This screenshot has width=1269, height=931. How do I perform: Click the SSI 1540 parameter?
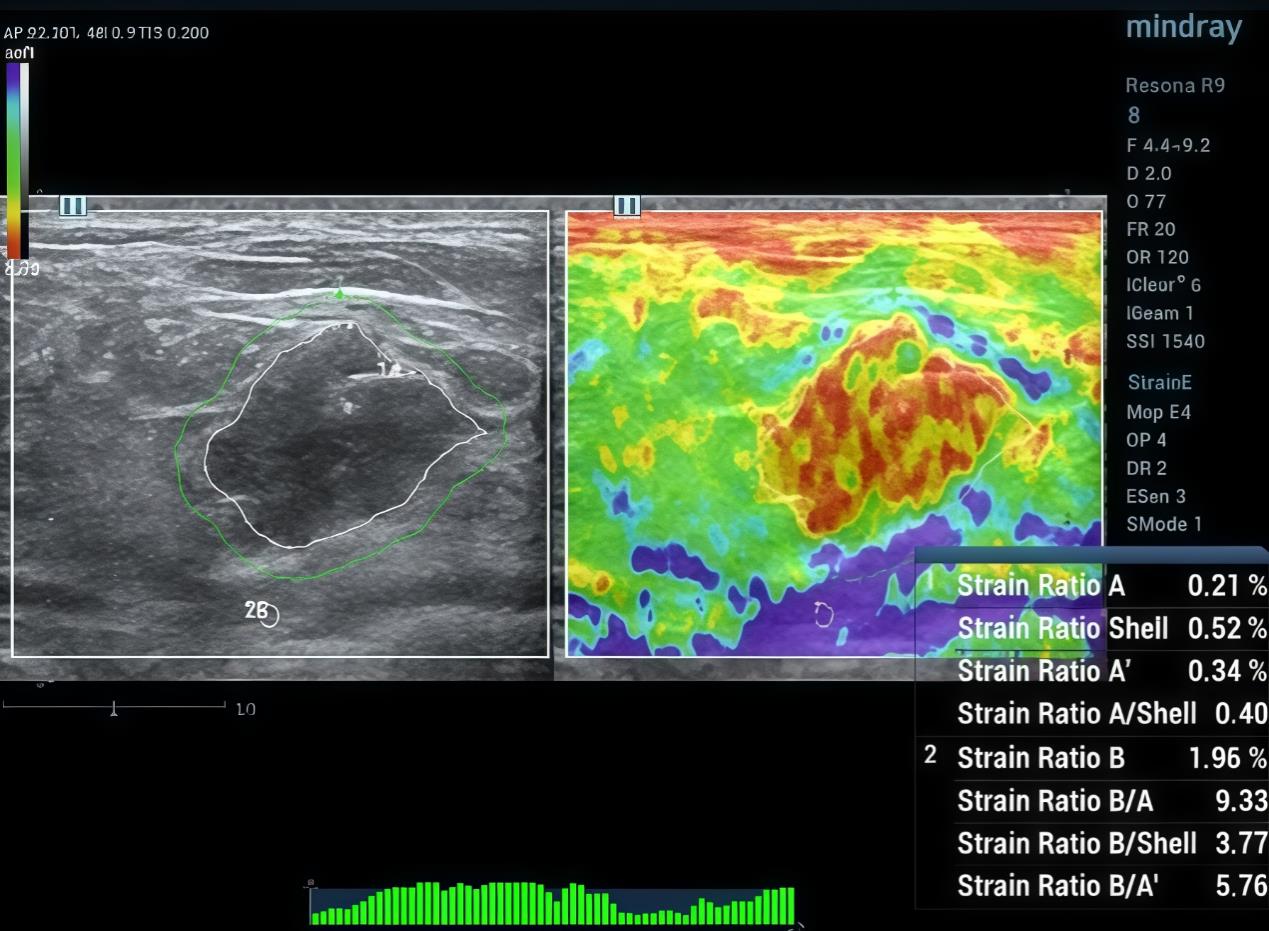pyautogui.click(x=1165, y=341)
